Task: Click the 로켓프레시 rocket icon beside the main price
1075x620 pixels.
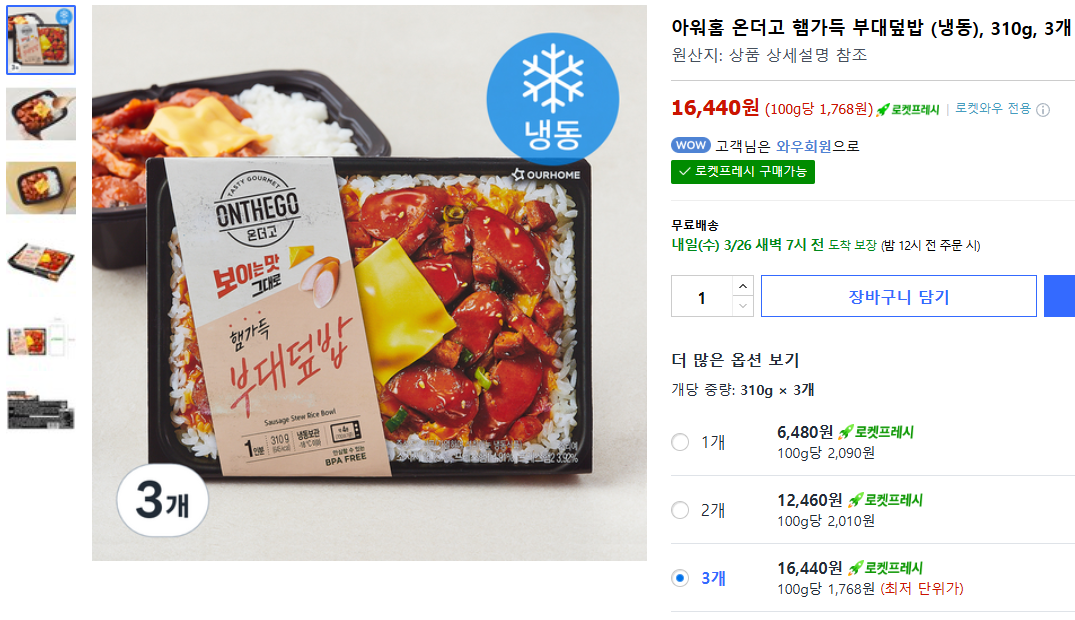Action: tap(908, 110)
